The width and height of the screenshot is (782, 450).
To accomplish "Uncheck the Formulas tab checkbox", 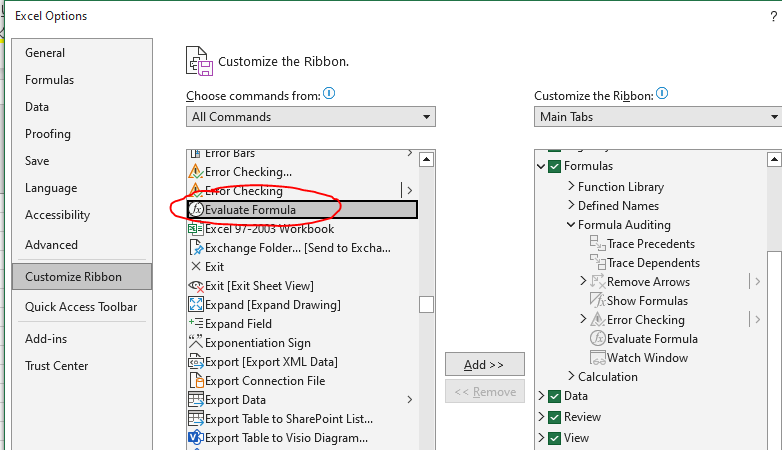I will click(x=554, y=166).
